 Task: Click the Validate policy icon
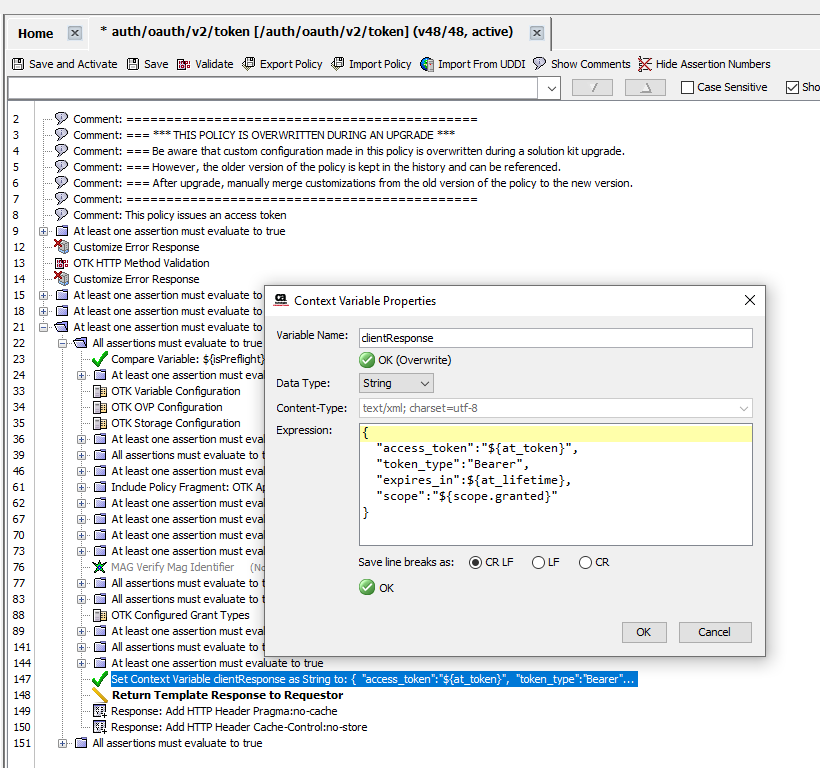pyautogui.click(x=184, y=64)
